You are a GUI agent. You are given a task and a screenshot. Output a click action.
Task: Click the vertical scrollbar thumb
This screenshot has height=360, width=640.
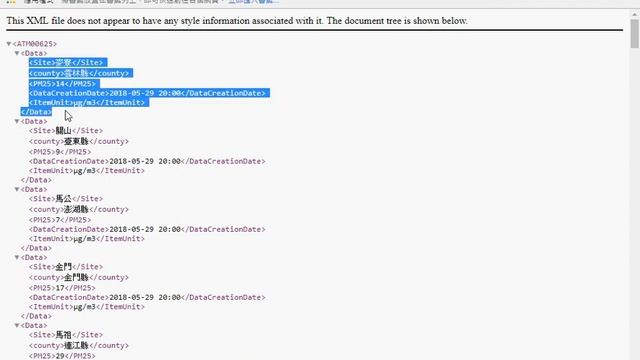[x=634, y=33]
